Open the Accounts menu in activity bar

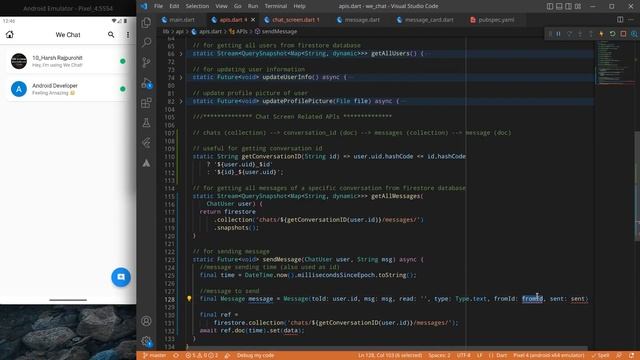pyautogui.click(x=146, y=321)
